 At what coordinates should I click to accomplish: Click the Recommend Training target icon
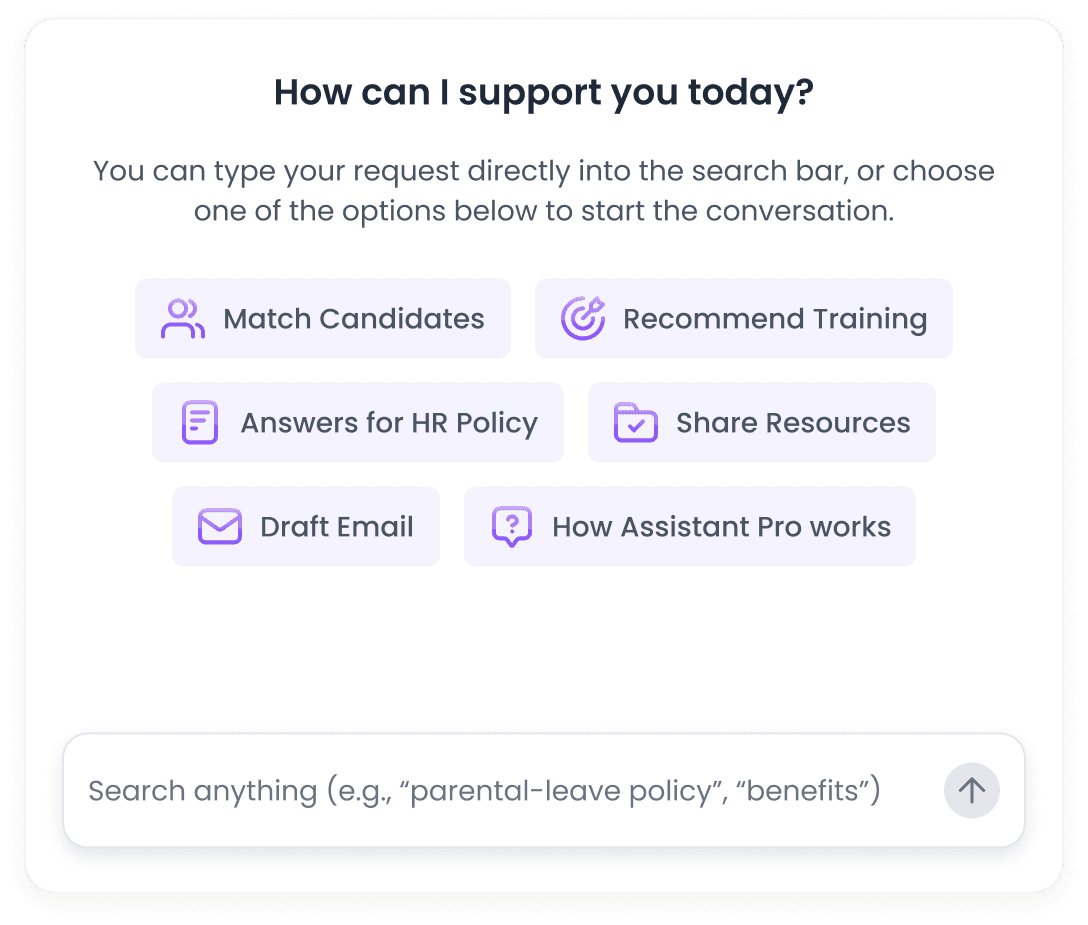(x=581, y=318)
